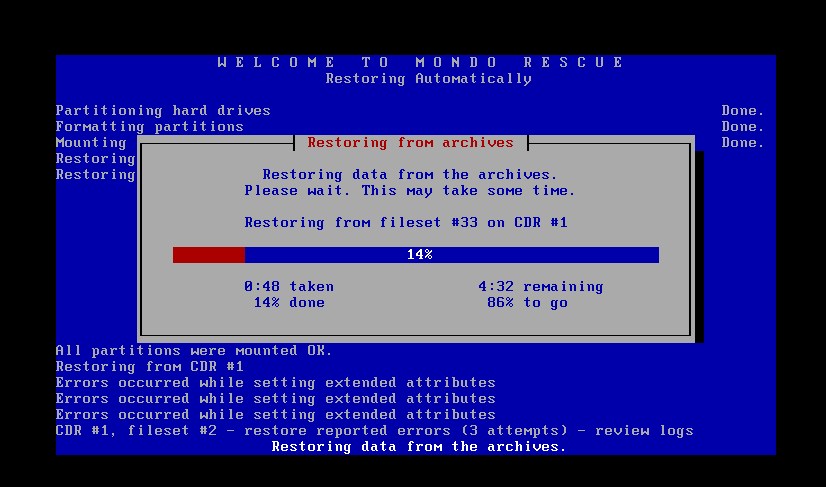
Task: Click 'Restoring from fileset #33 on CDR #1'
Action: (406, 222)
